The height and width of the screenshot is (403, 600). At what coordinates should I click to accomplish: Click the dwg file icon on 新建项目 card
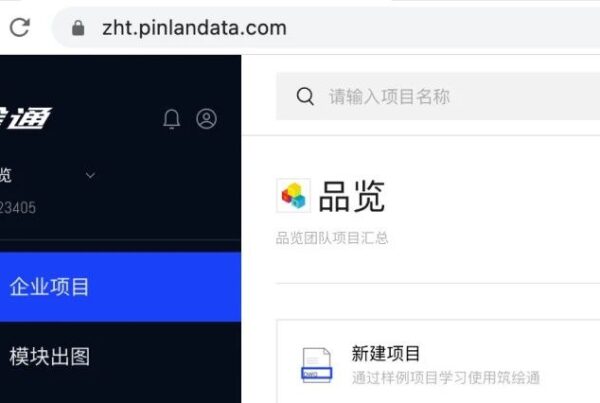point(316,365)
